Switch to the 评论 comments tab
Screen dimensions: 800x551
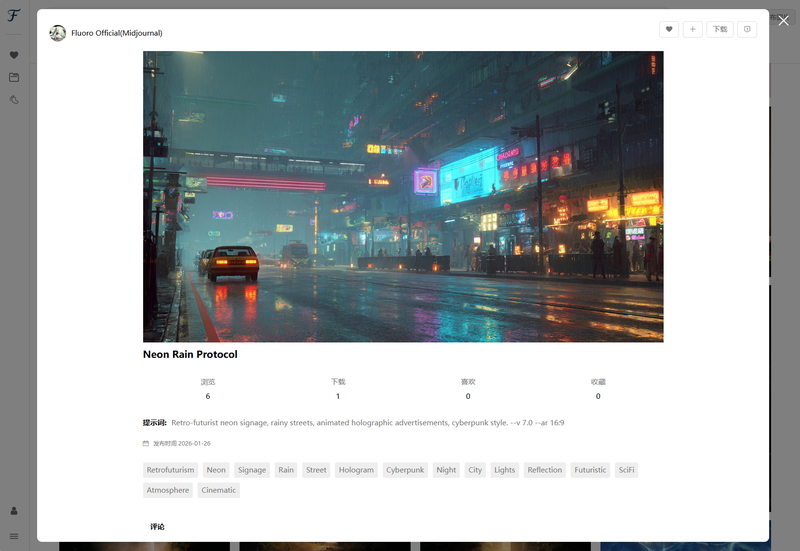tap(157, 527)
